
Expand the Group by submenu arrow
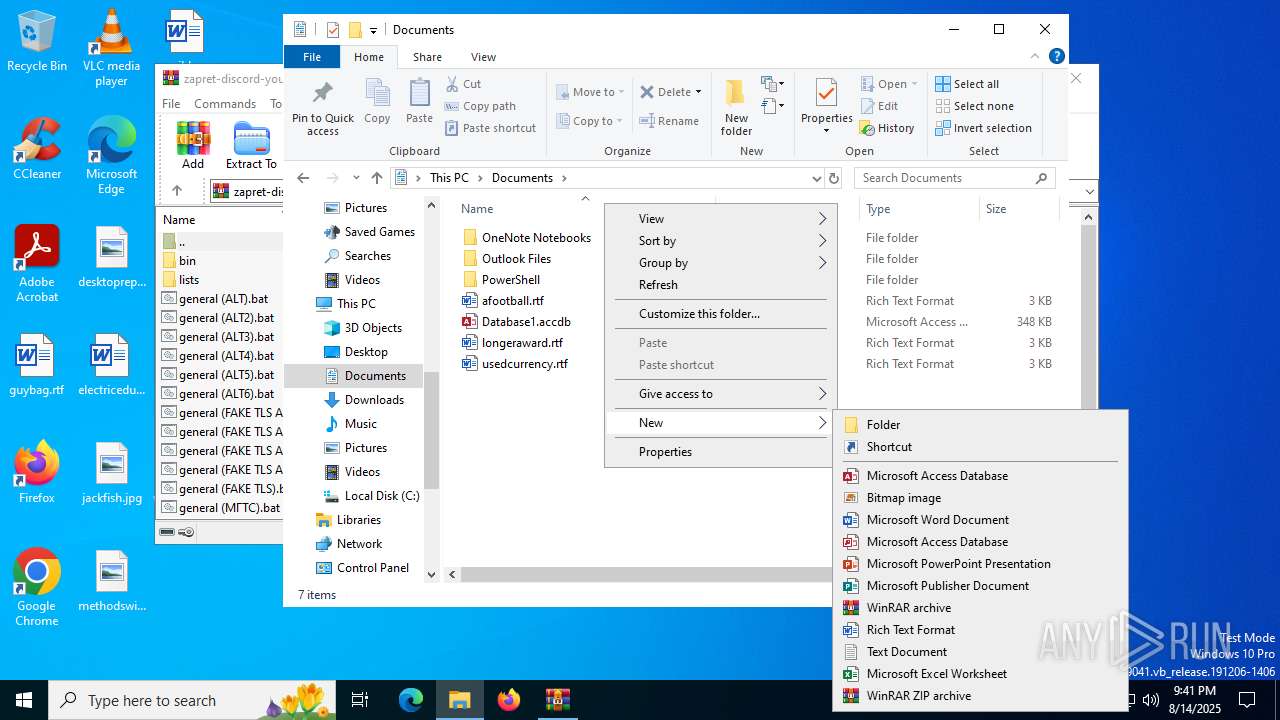click(822, 263)
